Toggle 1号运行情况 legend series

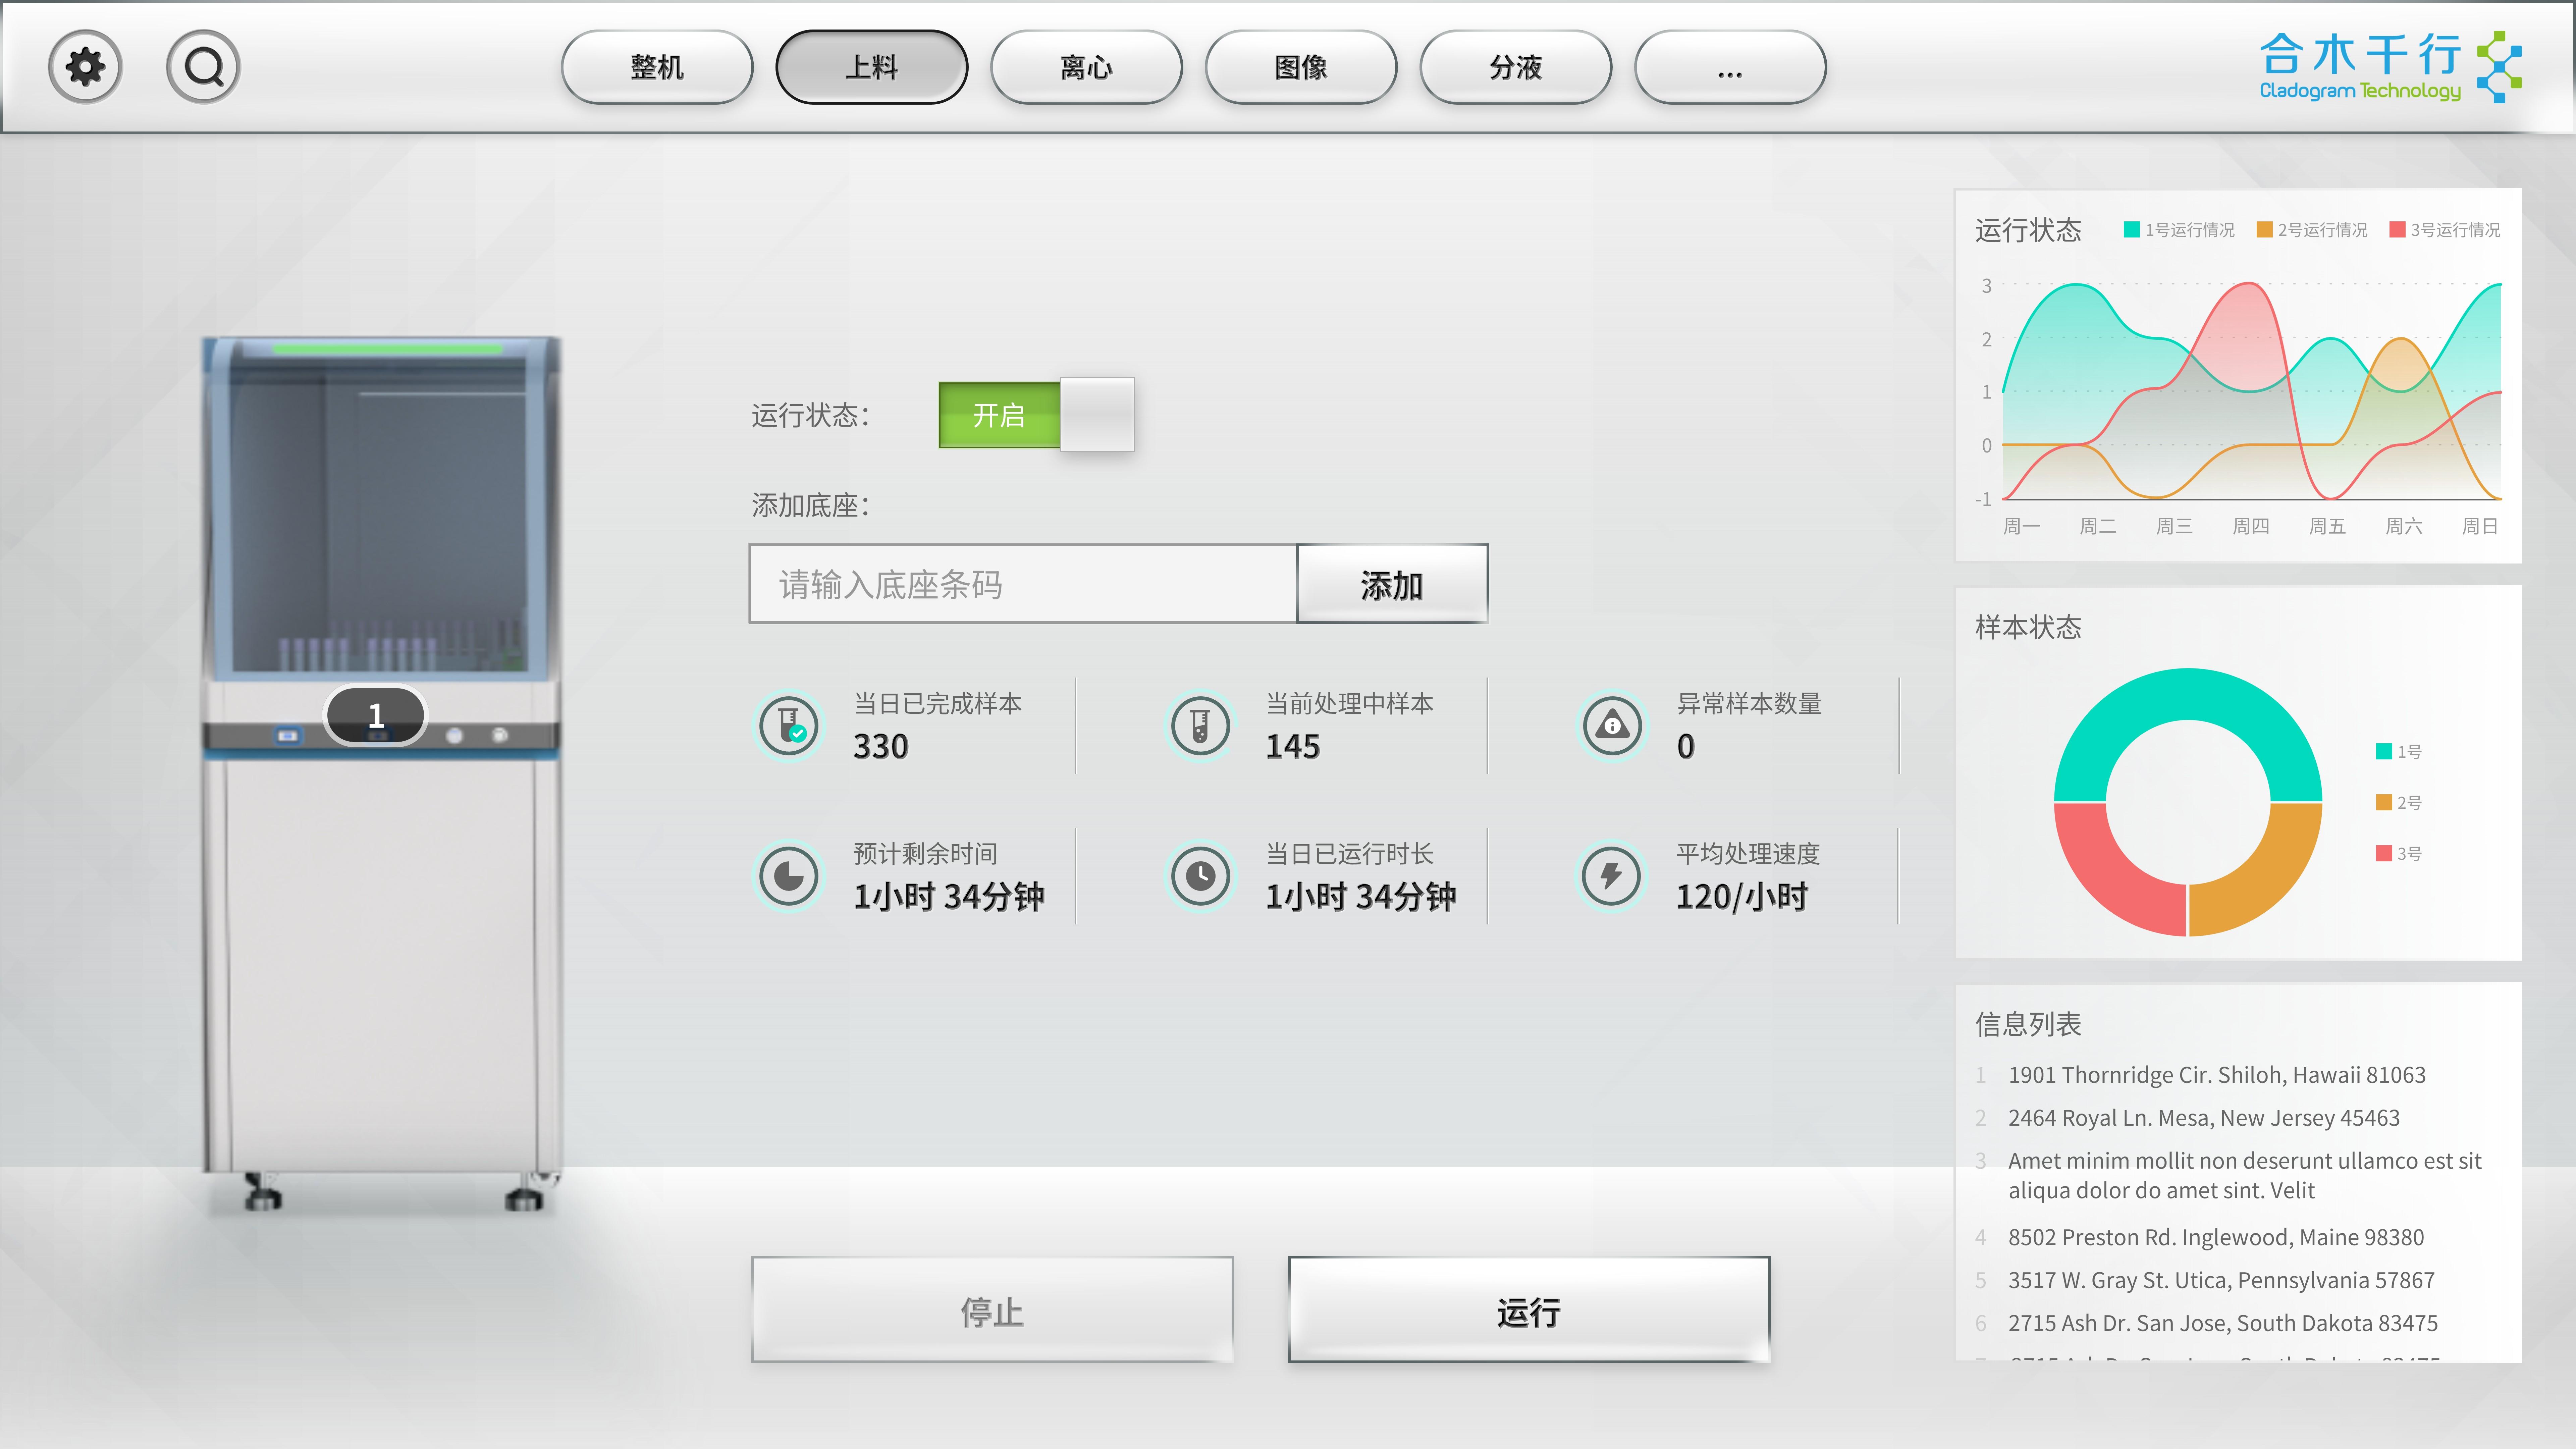click(x=2179, y=230)
